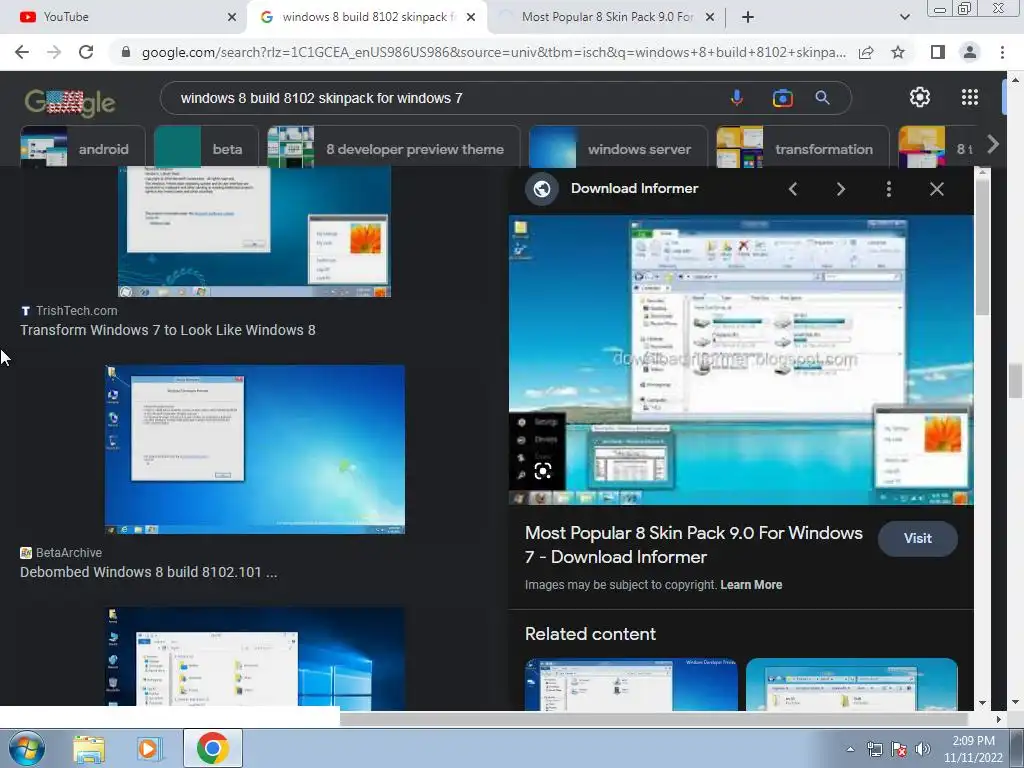Search inside image with Lens icon

[x=543, y=471]
